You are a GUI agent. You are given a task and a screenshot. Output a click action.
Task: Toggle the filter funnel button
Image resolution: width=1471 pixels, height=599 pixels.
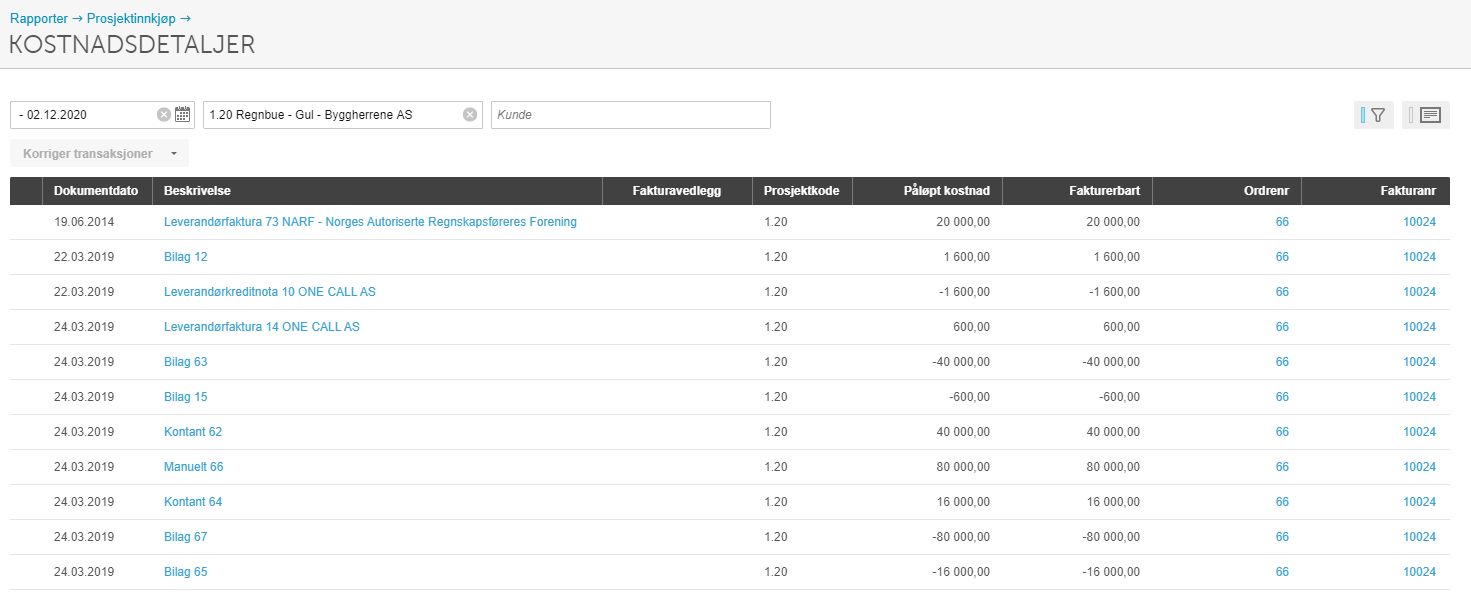point(1373,115)
